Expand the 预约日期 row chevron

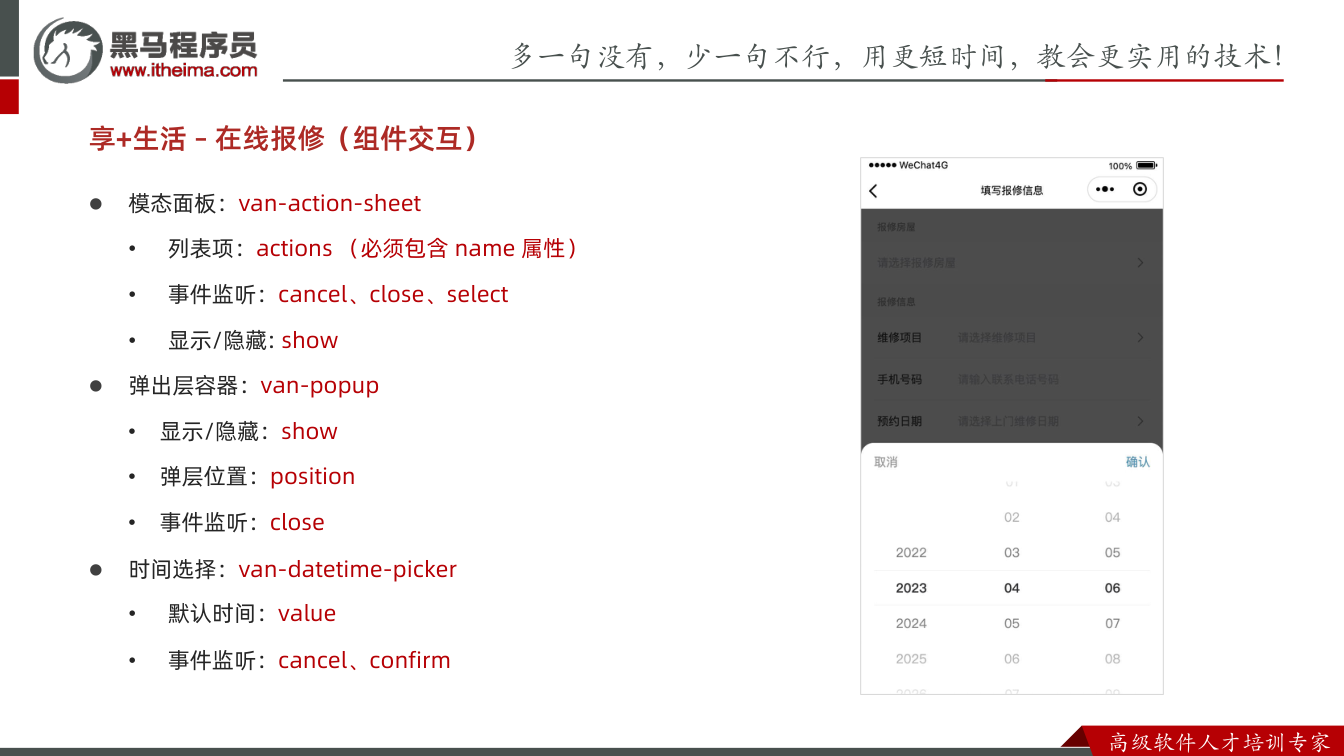point(1140,421)
